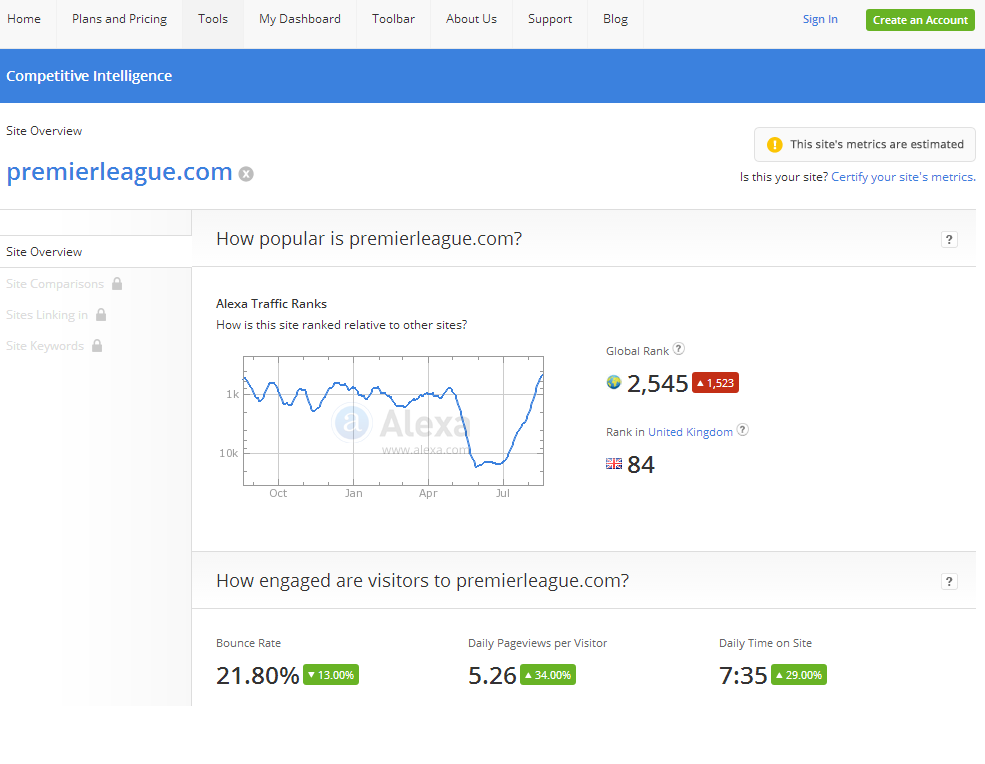Click the United Kingdom flag icon
985x764 pixels.
[x=614, y=464]
